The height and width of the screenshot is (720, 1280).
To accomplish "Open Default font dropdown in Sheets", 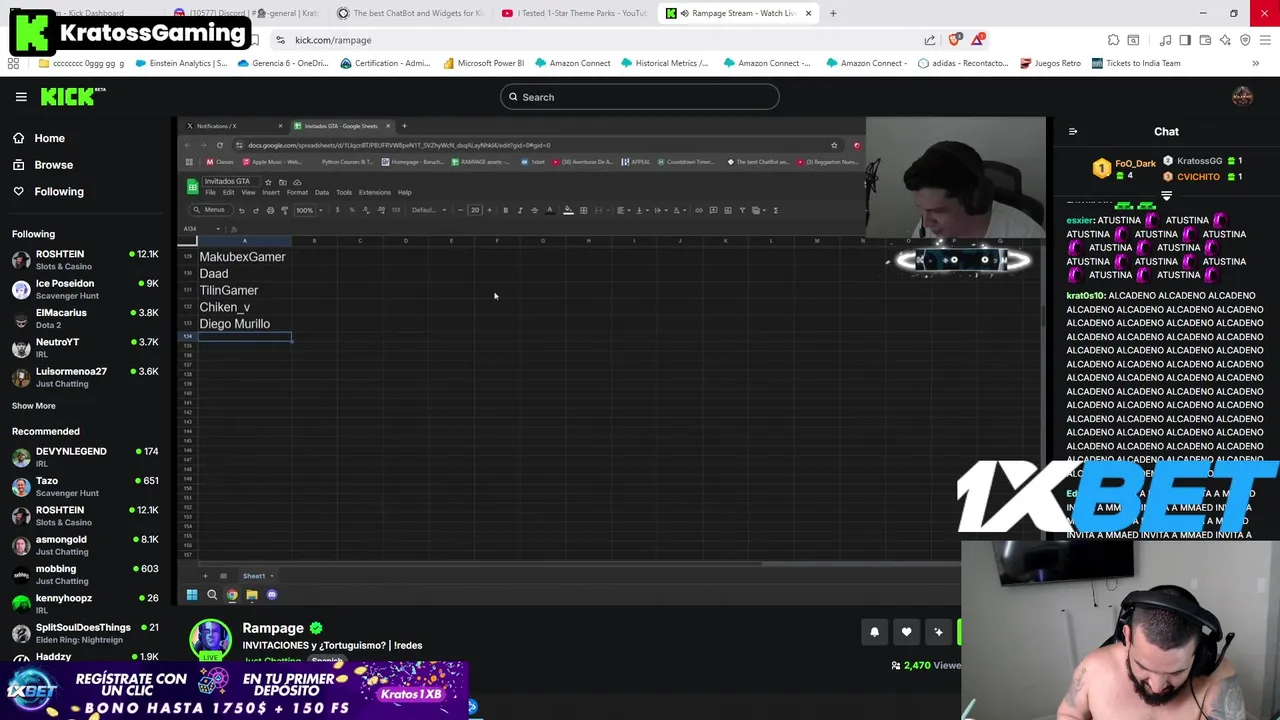I will 427,210.
